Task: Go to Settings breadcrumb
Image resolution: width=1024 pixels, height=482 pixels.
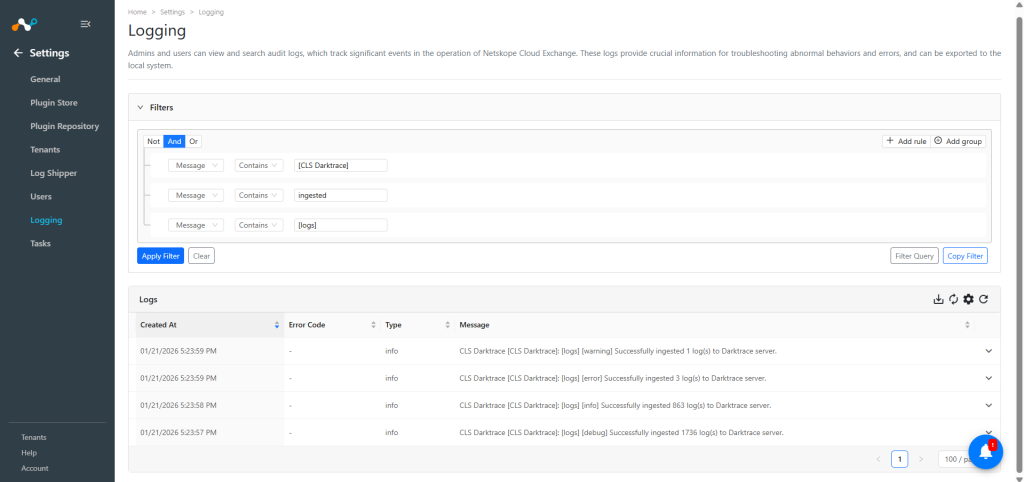Action: click(x=172, y=12)
